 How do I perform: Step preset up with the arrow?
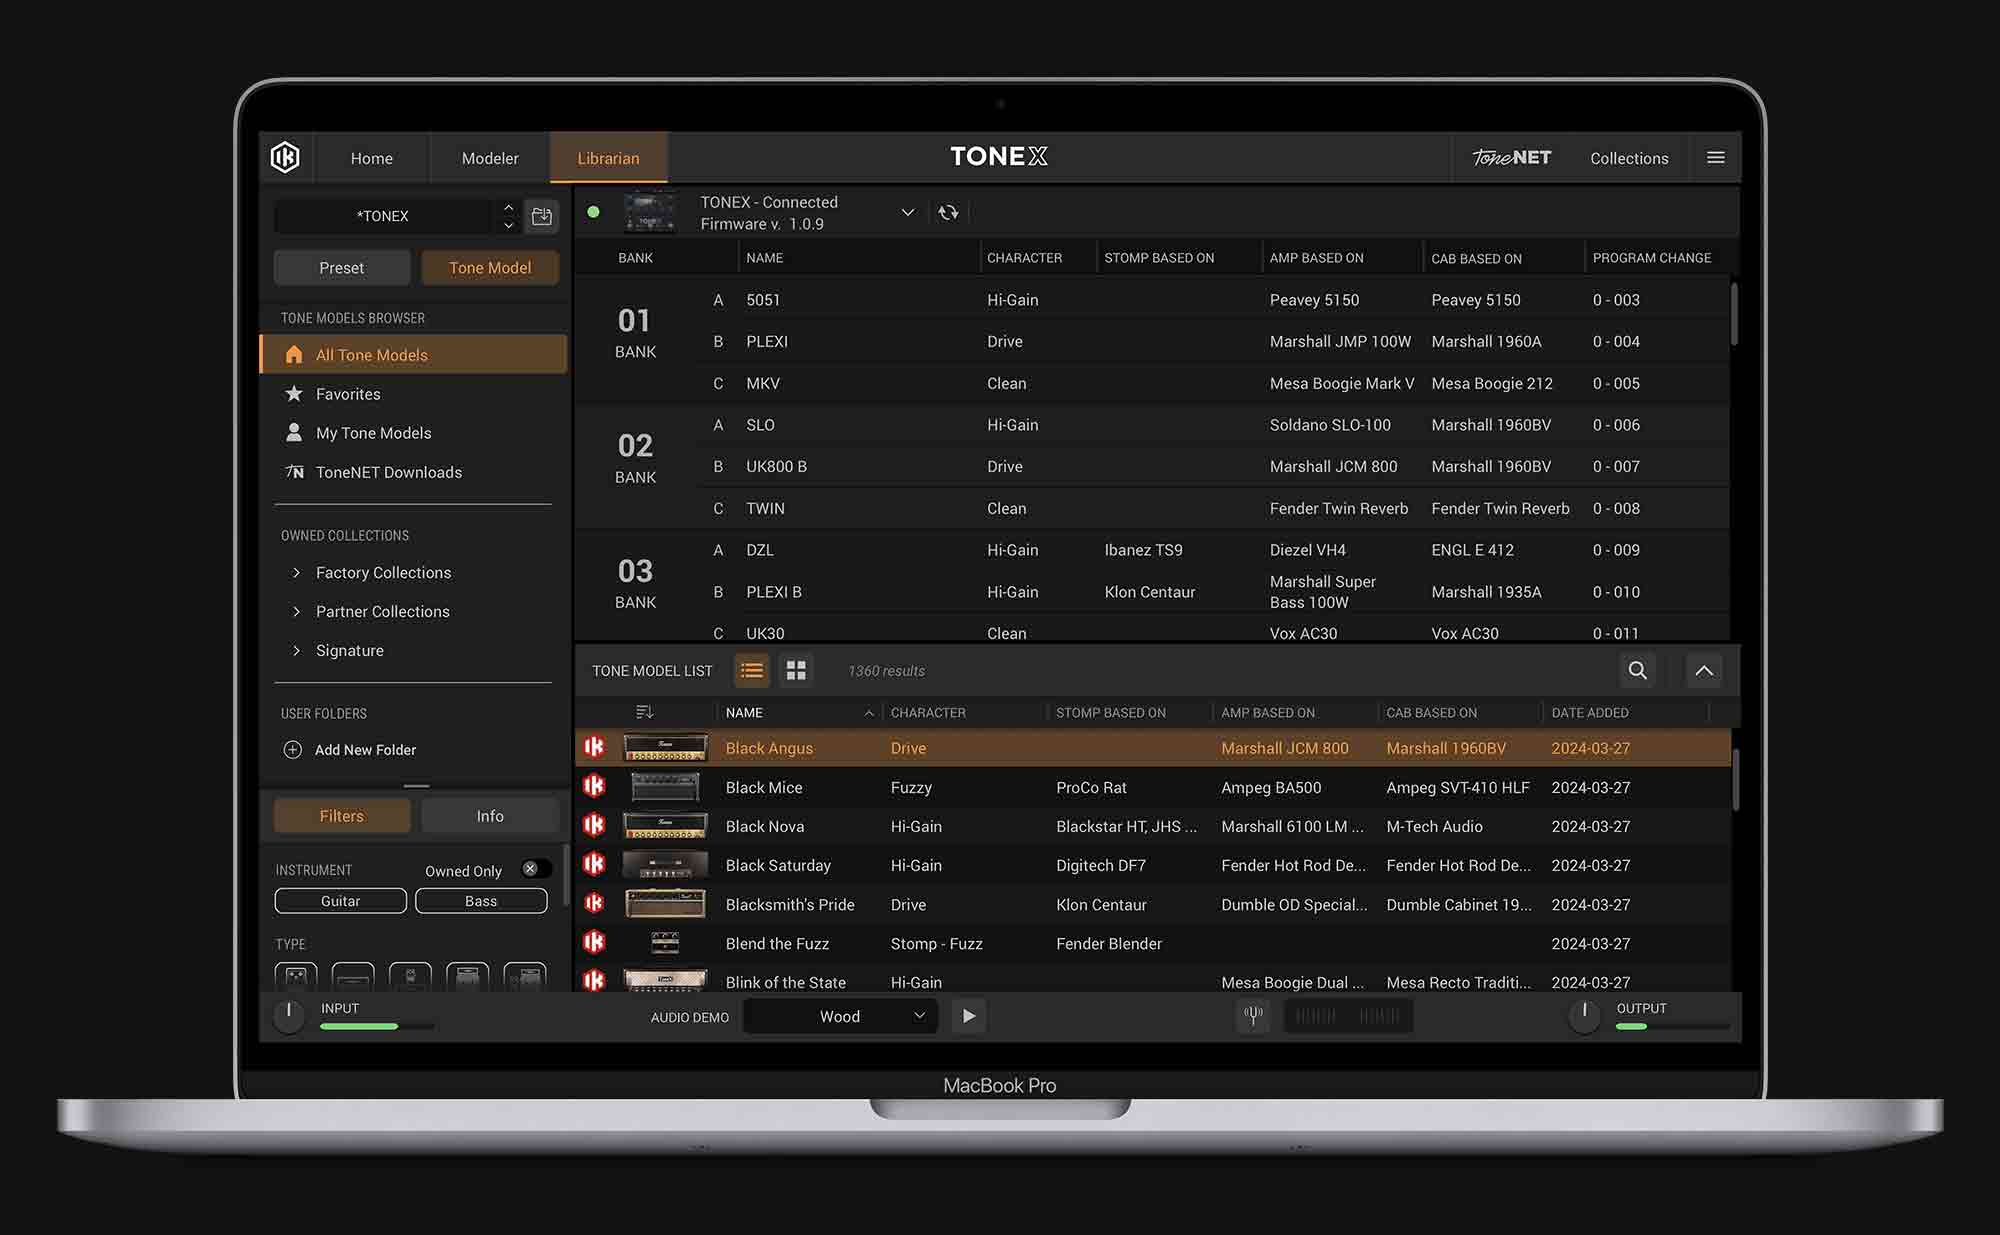tap(508, 207)
